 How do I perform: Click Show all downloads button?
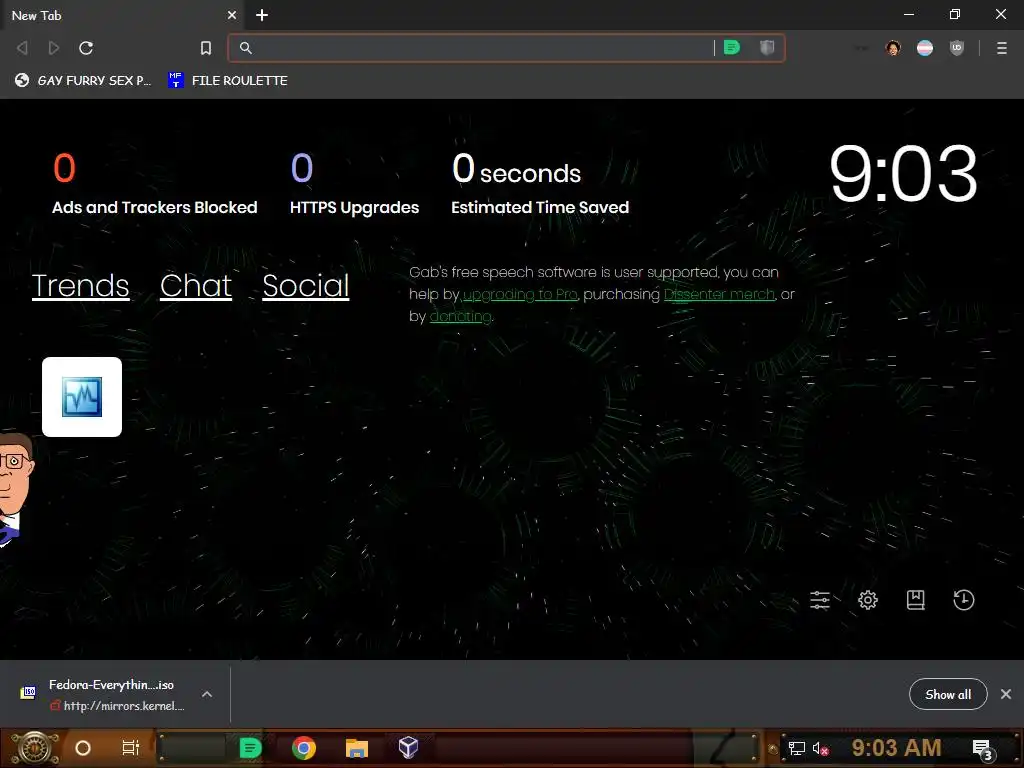(948, 694)
